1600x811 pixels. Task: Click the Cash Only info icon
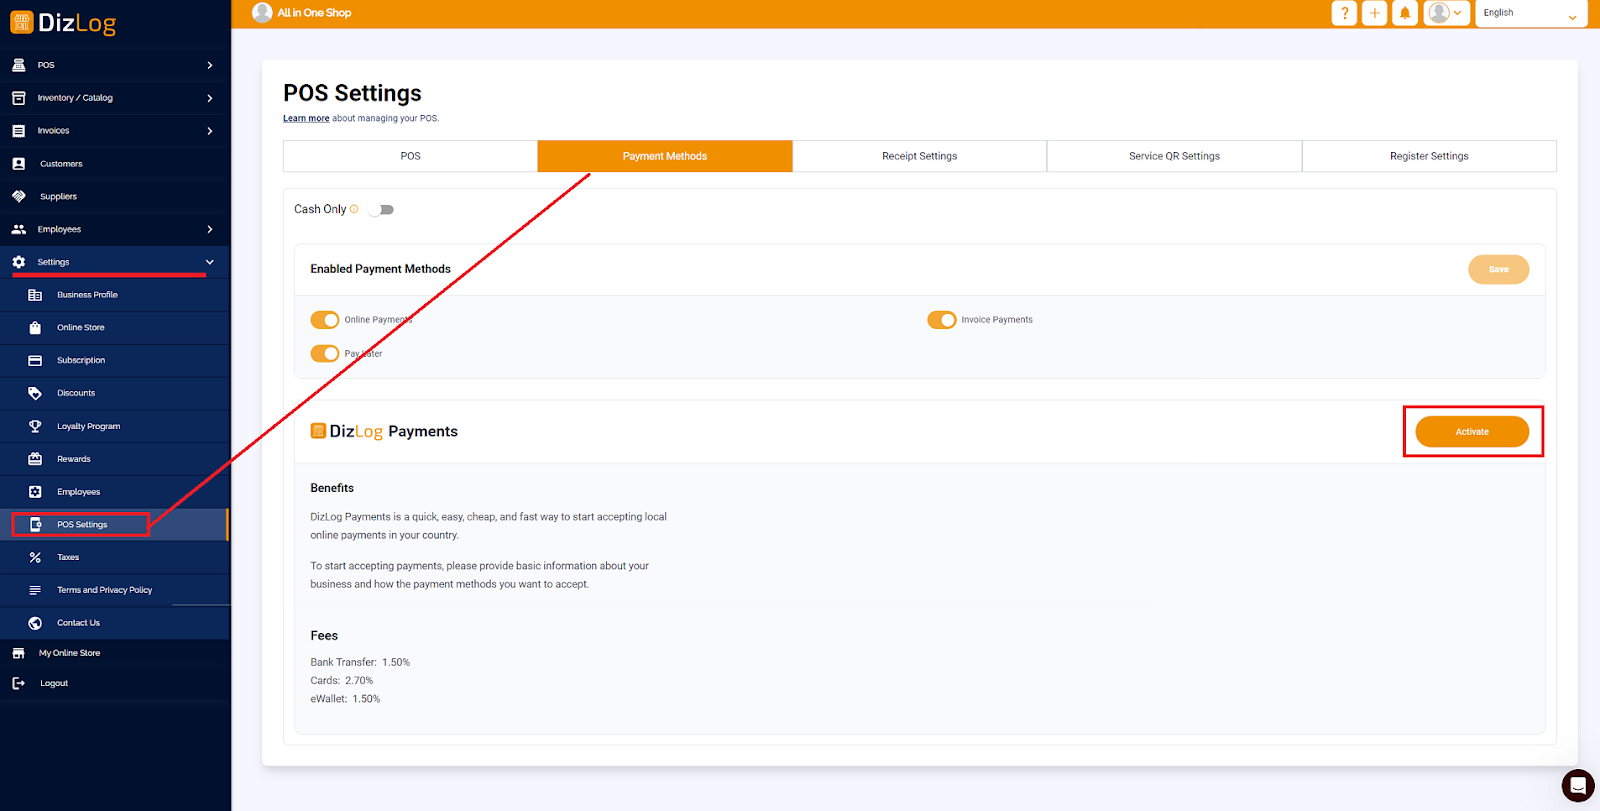pos(354,209)
